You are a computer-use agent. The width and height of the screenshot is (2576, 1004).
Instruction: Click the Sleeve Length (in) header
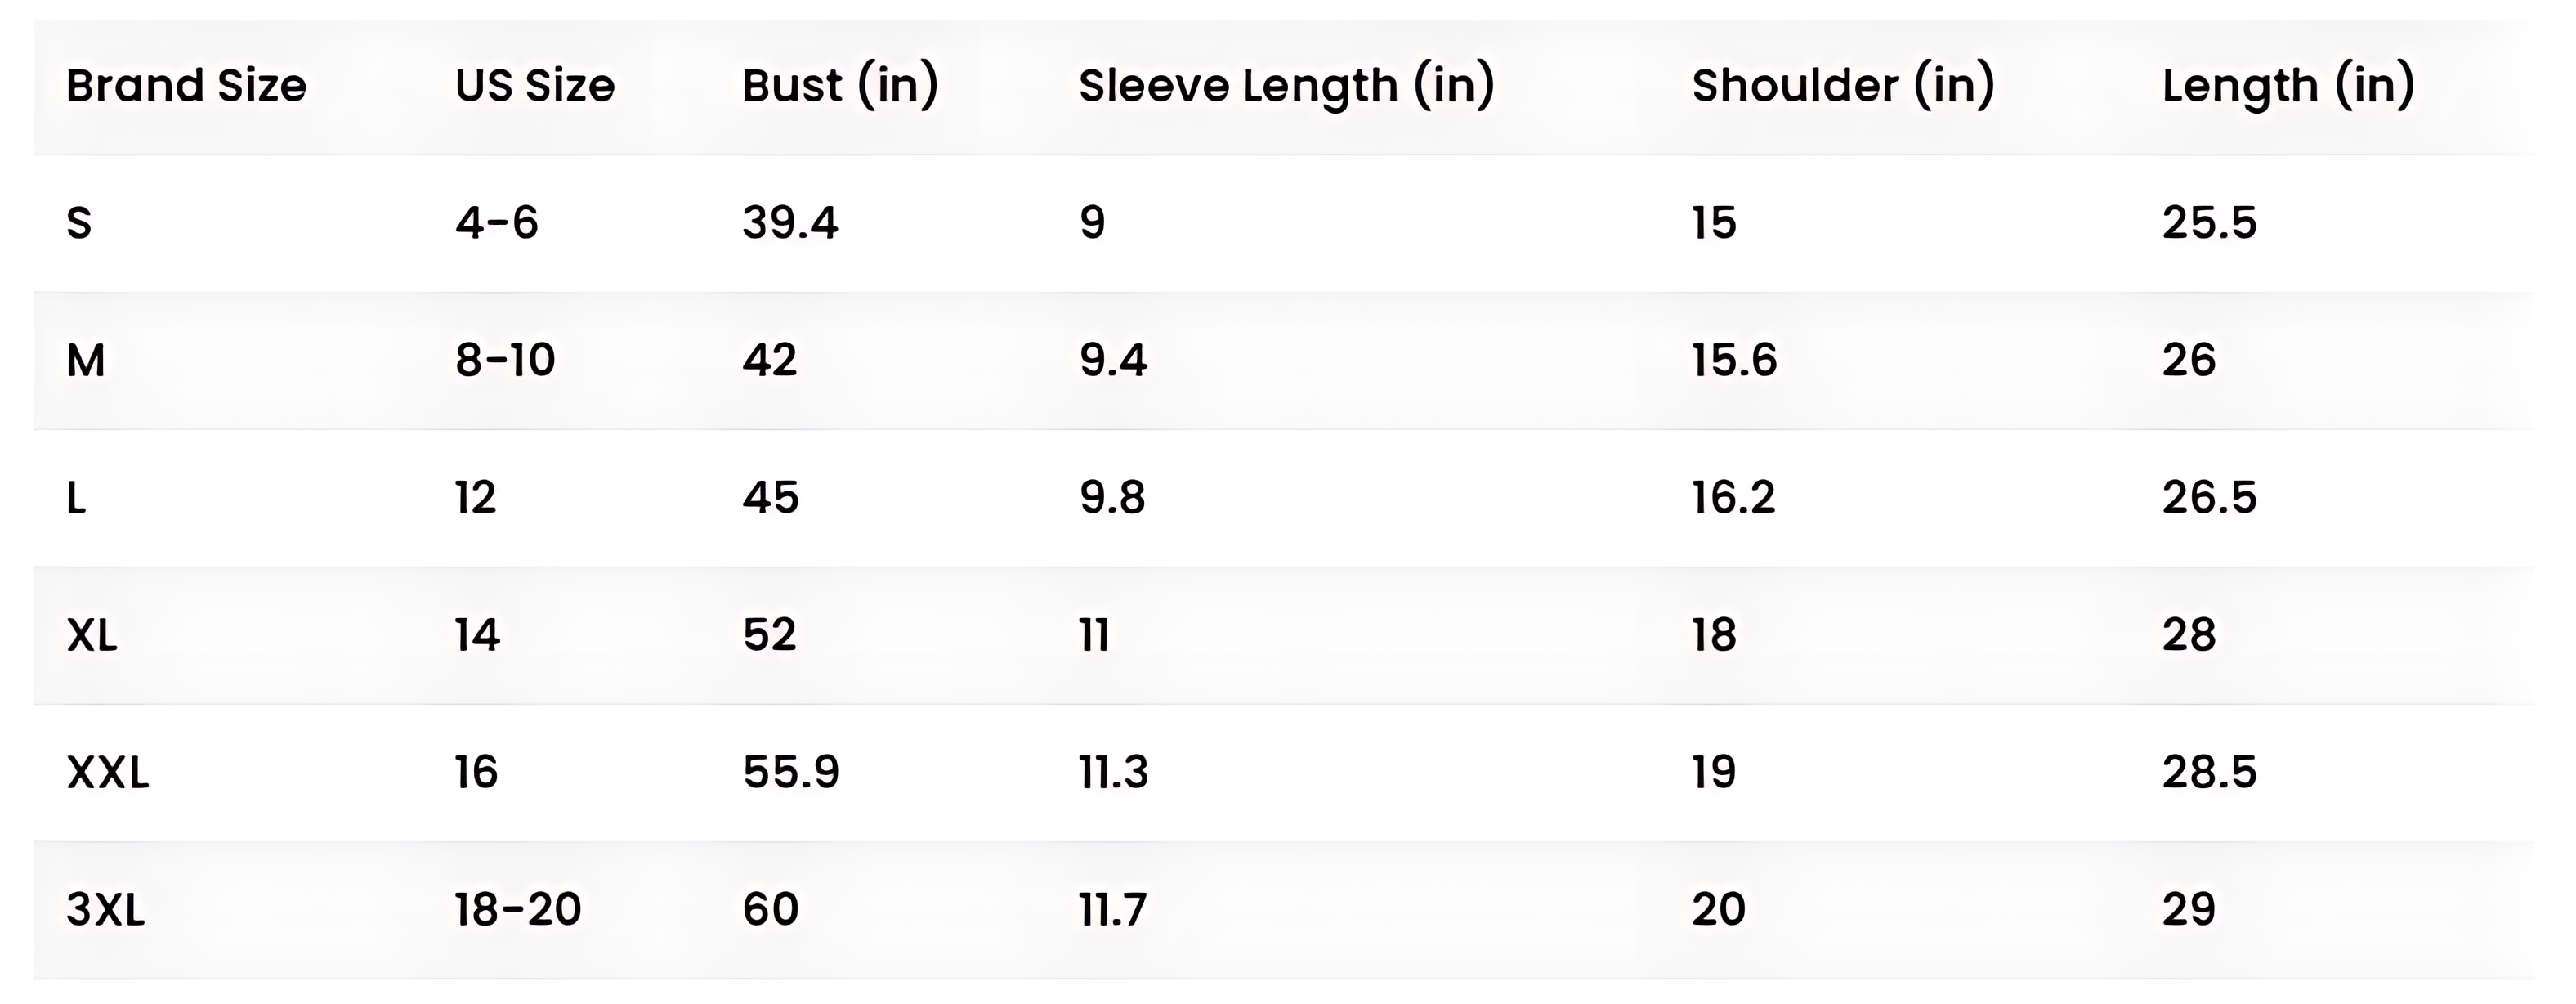click(1286, 86)
